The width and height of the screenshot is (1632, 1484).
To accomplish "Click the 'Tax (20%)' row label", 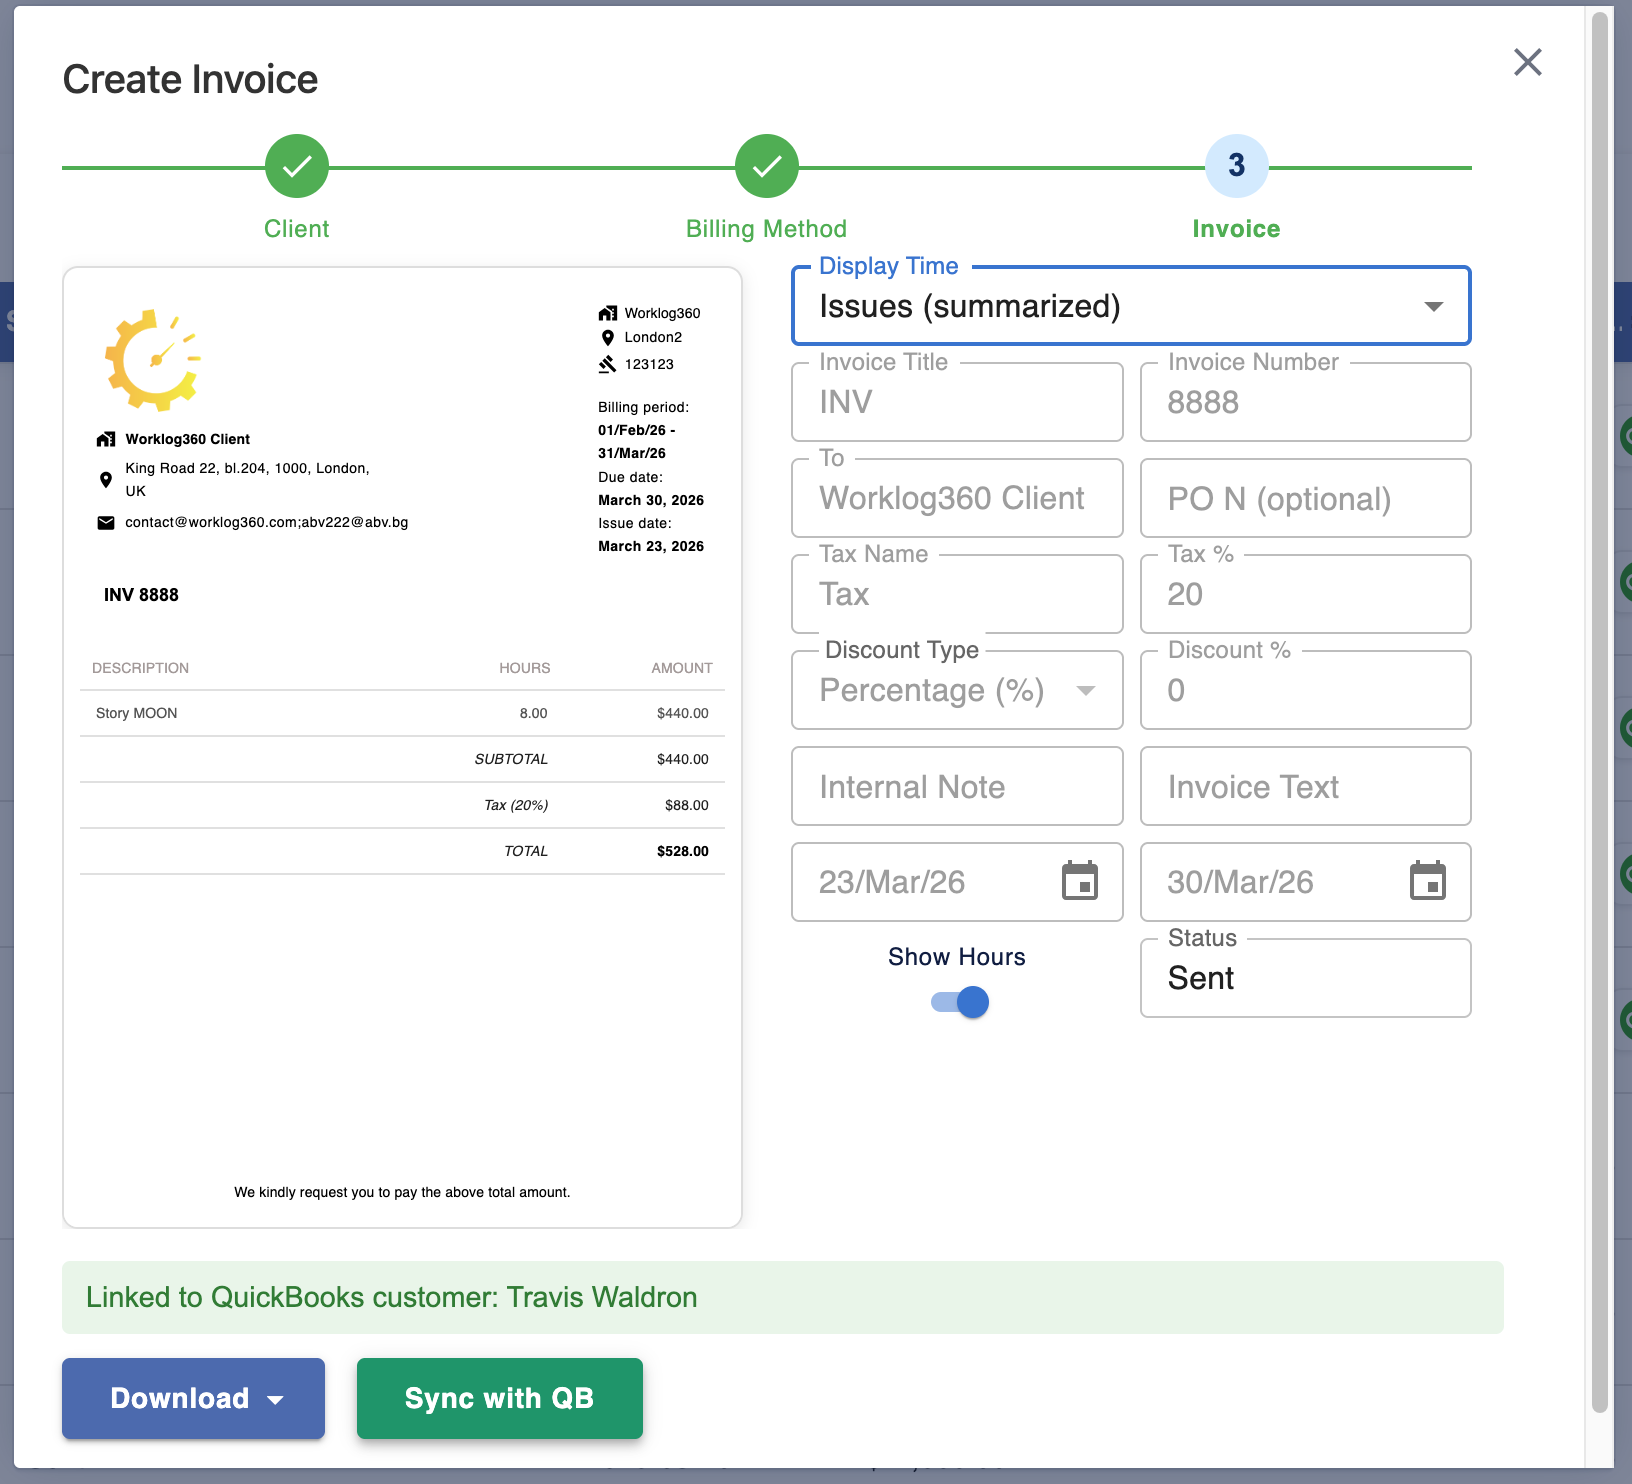I will (x=516, y=805).
